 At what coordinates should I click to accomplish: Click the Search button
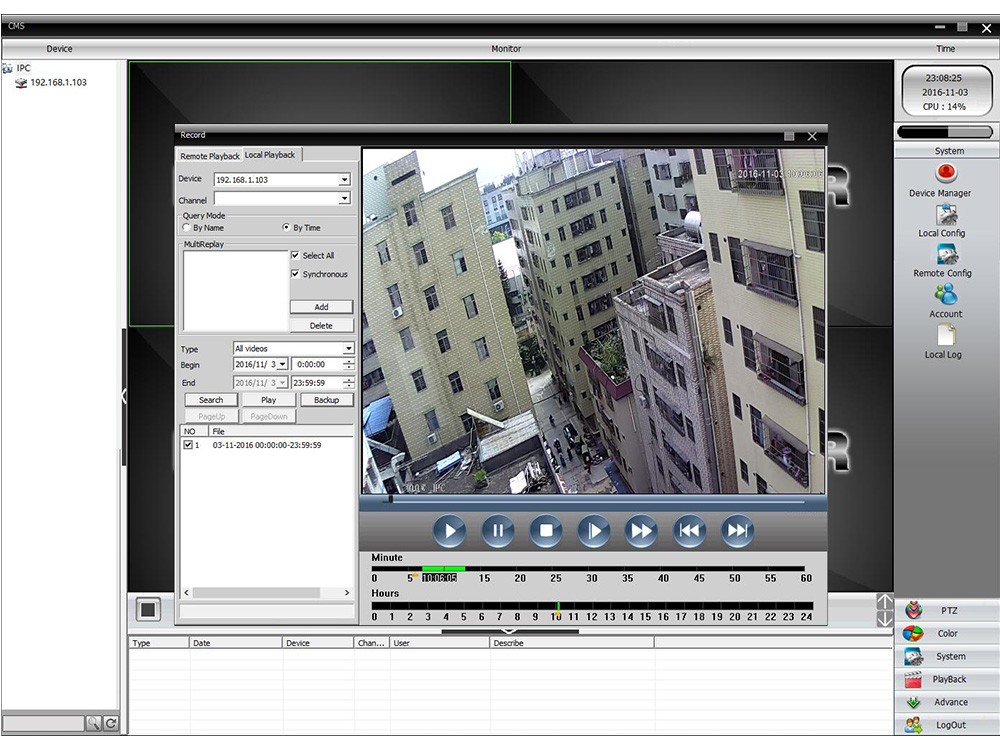[x=211, y=400]
